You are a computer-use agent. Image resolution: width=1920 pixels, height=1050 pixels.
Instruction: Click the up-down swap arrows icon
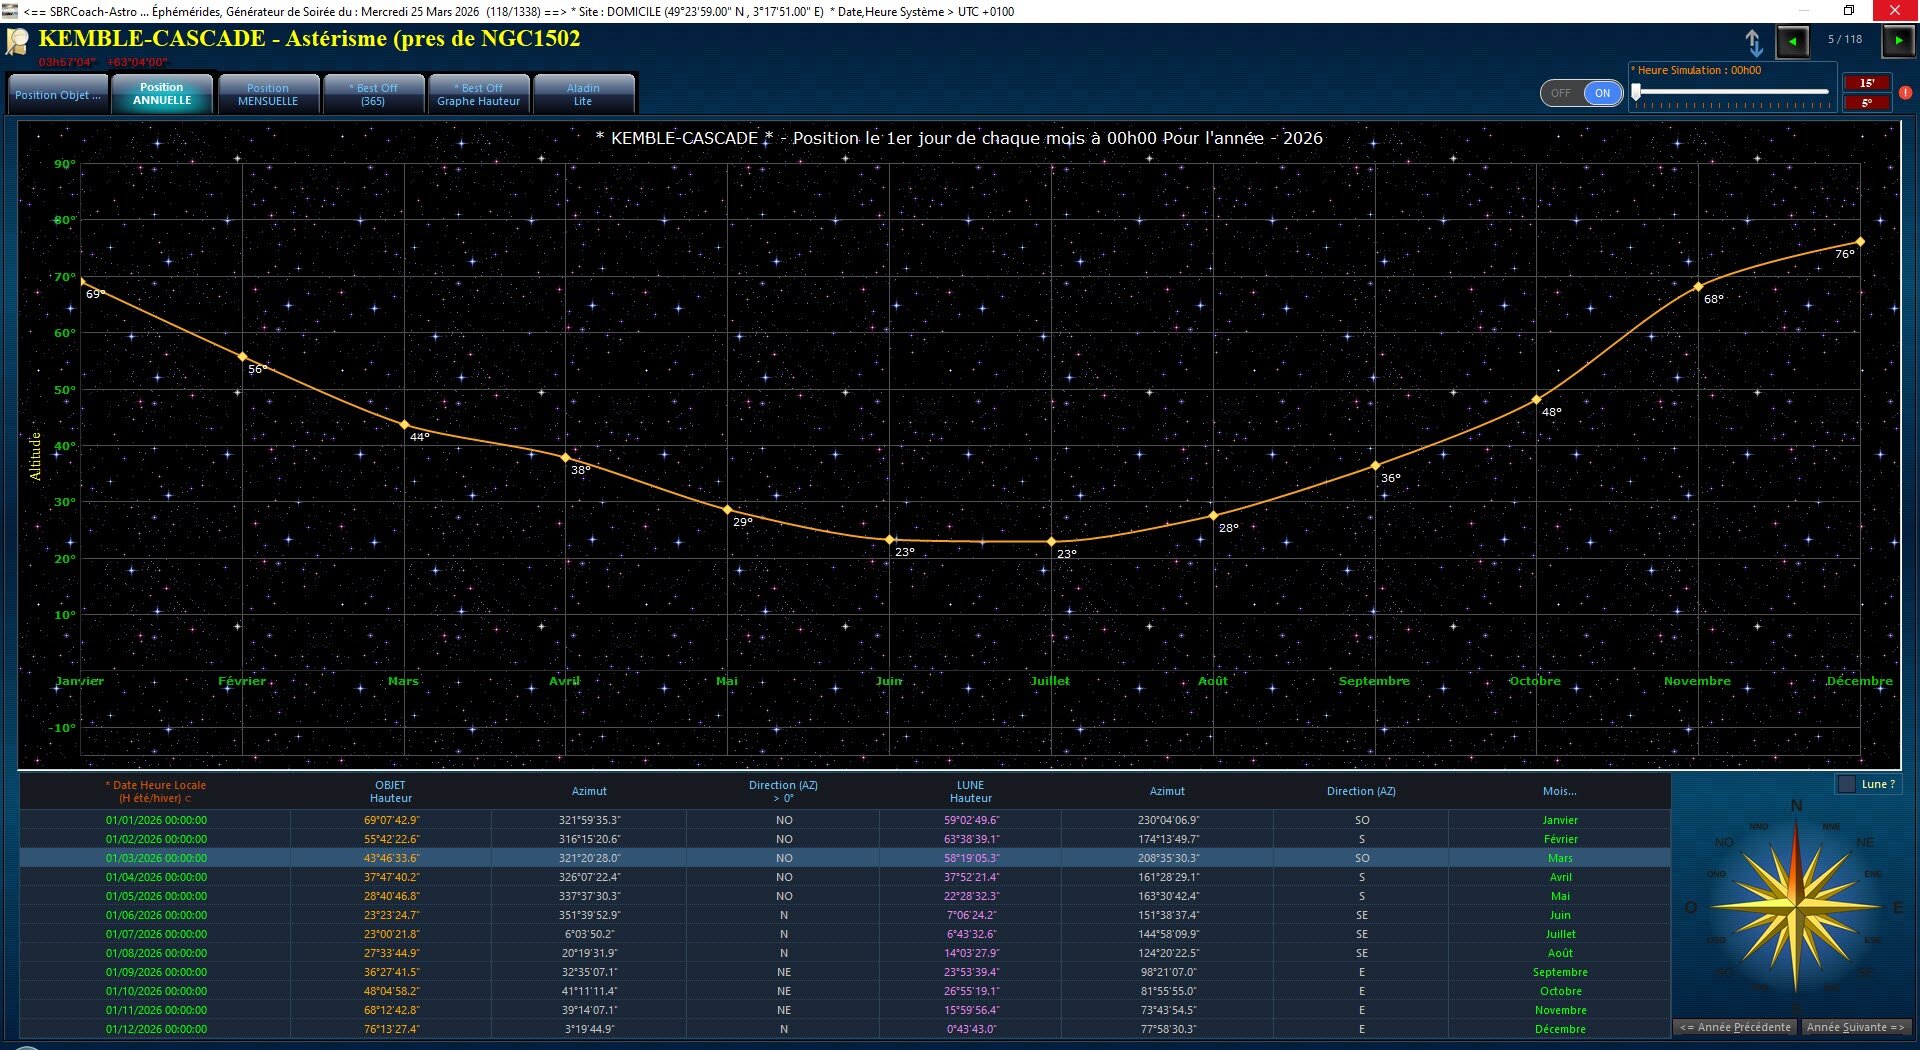click(x=1754, y=42)
